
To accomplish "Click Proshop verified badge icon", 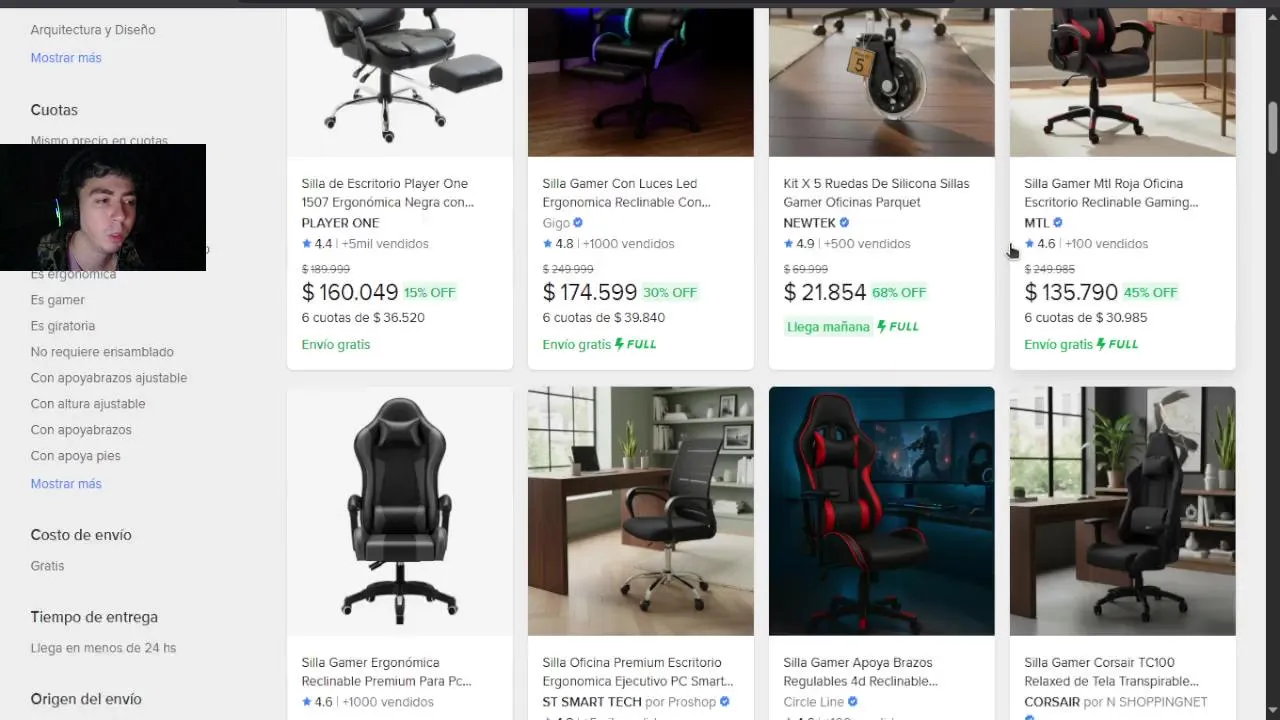I will click(725, 702).
